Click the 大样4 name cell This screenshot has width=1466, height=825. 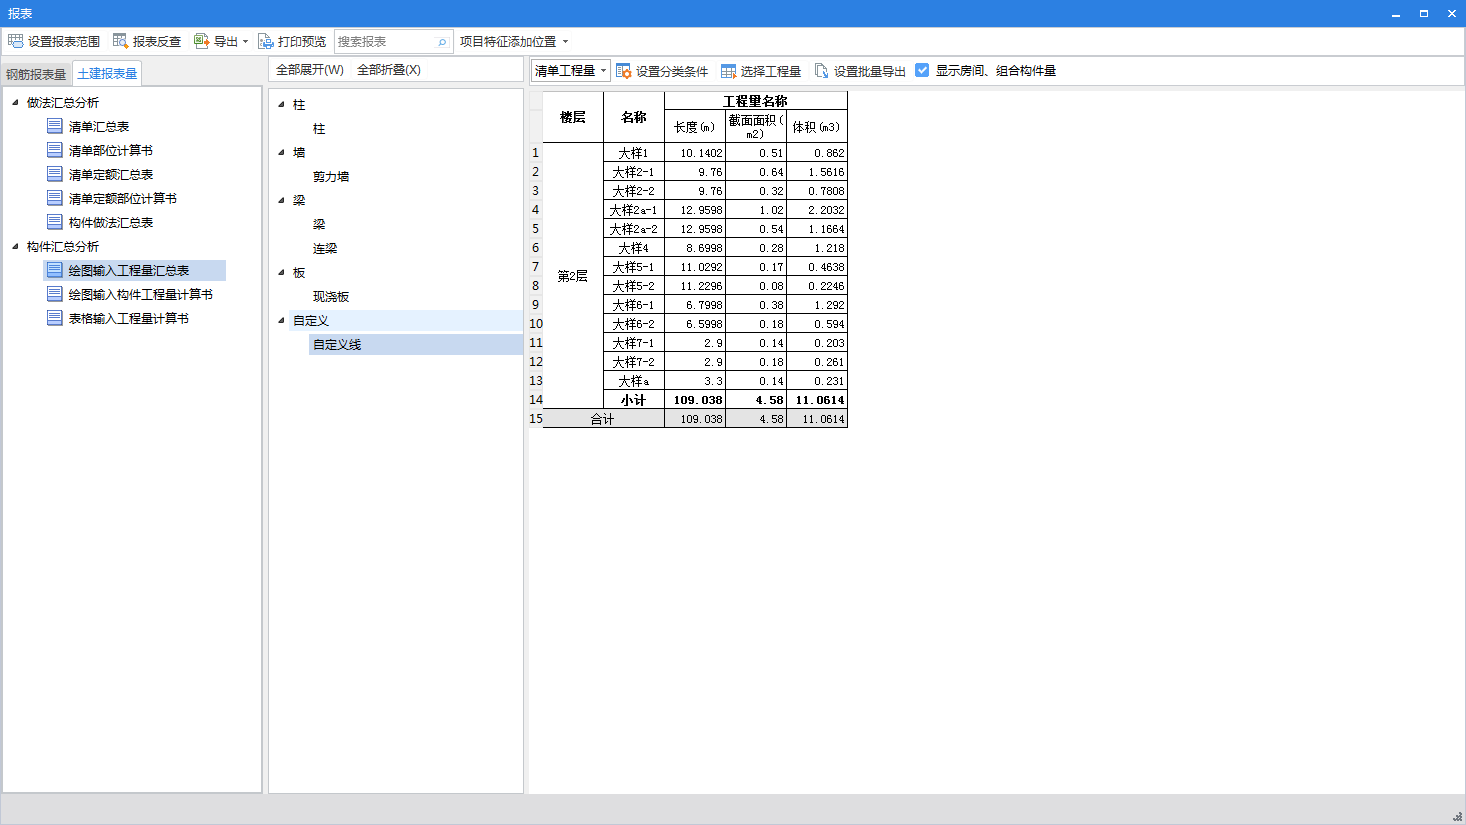[x=634, y=248]
